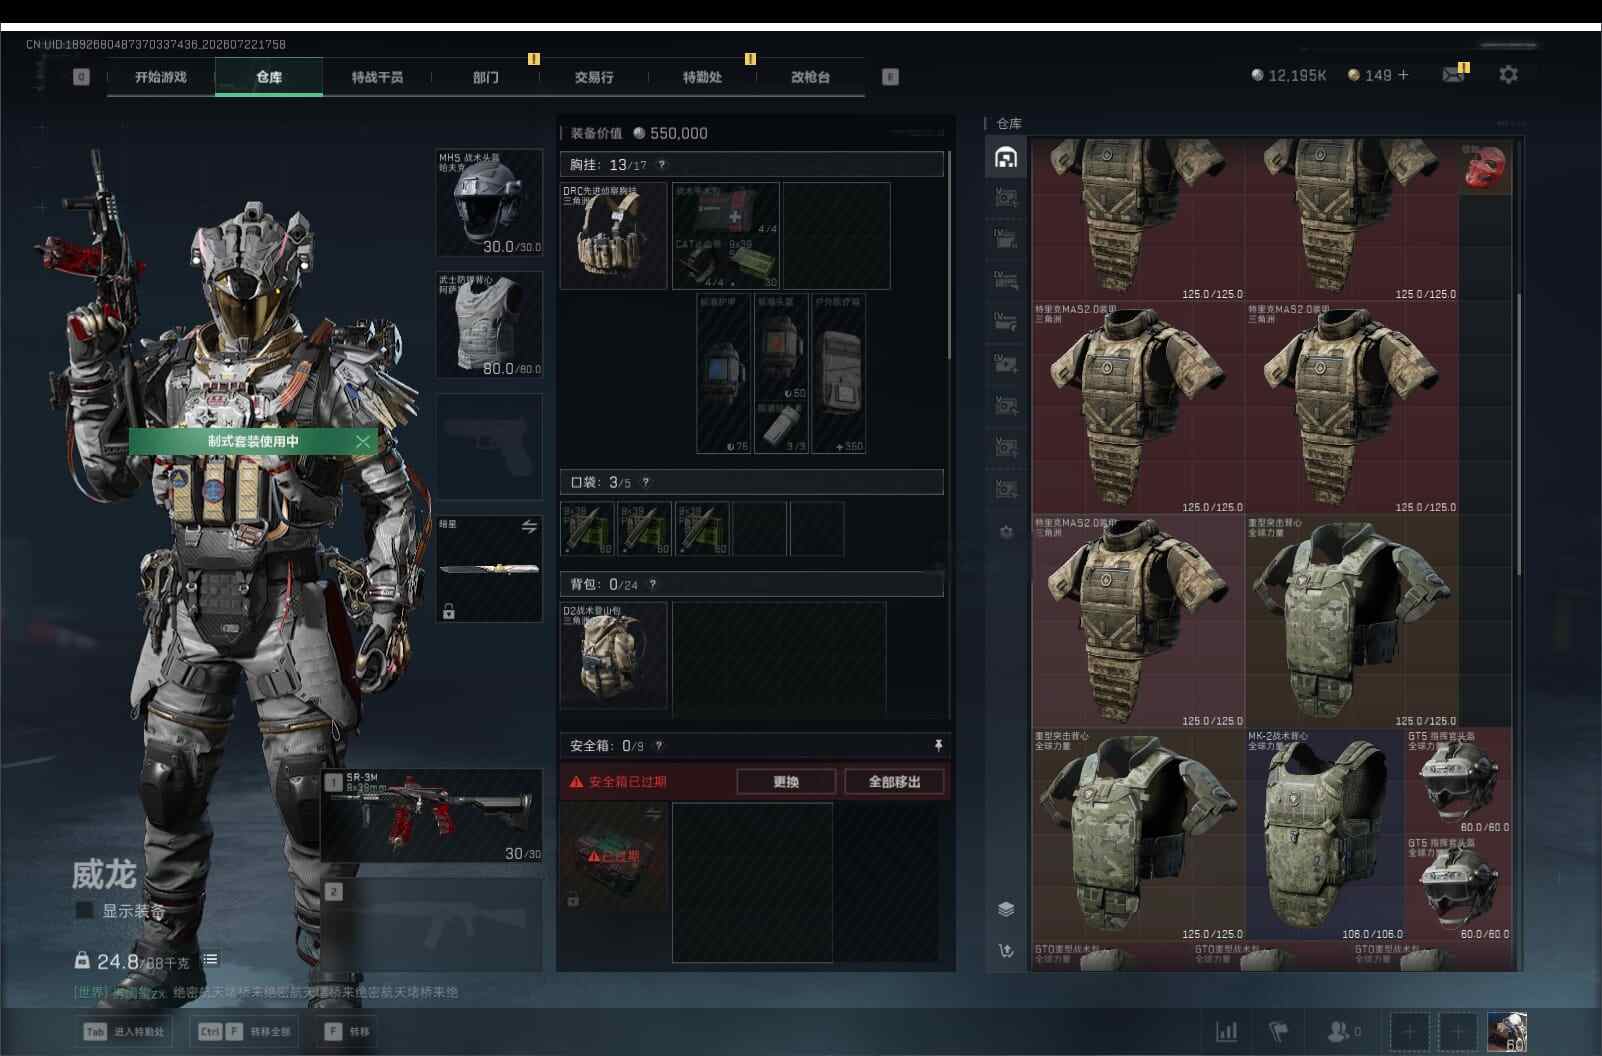Screen dimensions: 1602x1056
Task: Click the 装备价值 550,000 value
Action: [670, 133]
